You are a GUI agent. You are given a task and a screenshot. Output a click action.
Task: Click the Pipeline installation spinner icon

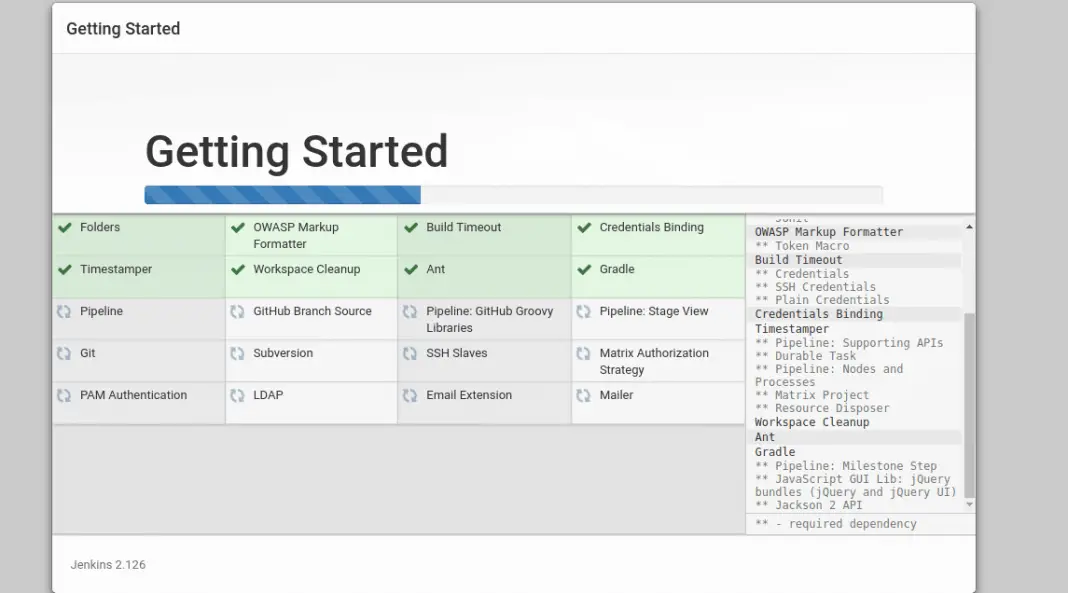64,311
